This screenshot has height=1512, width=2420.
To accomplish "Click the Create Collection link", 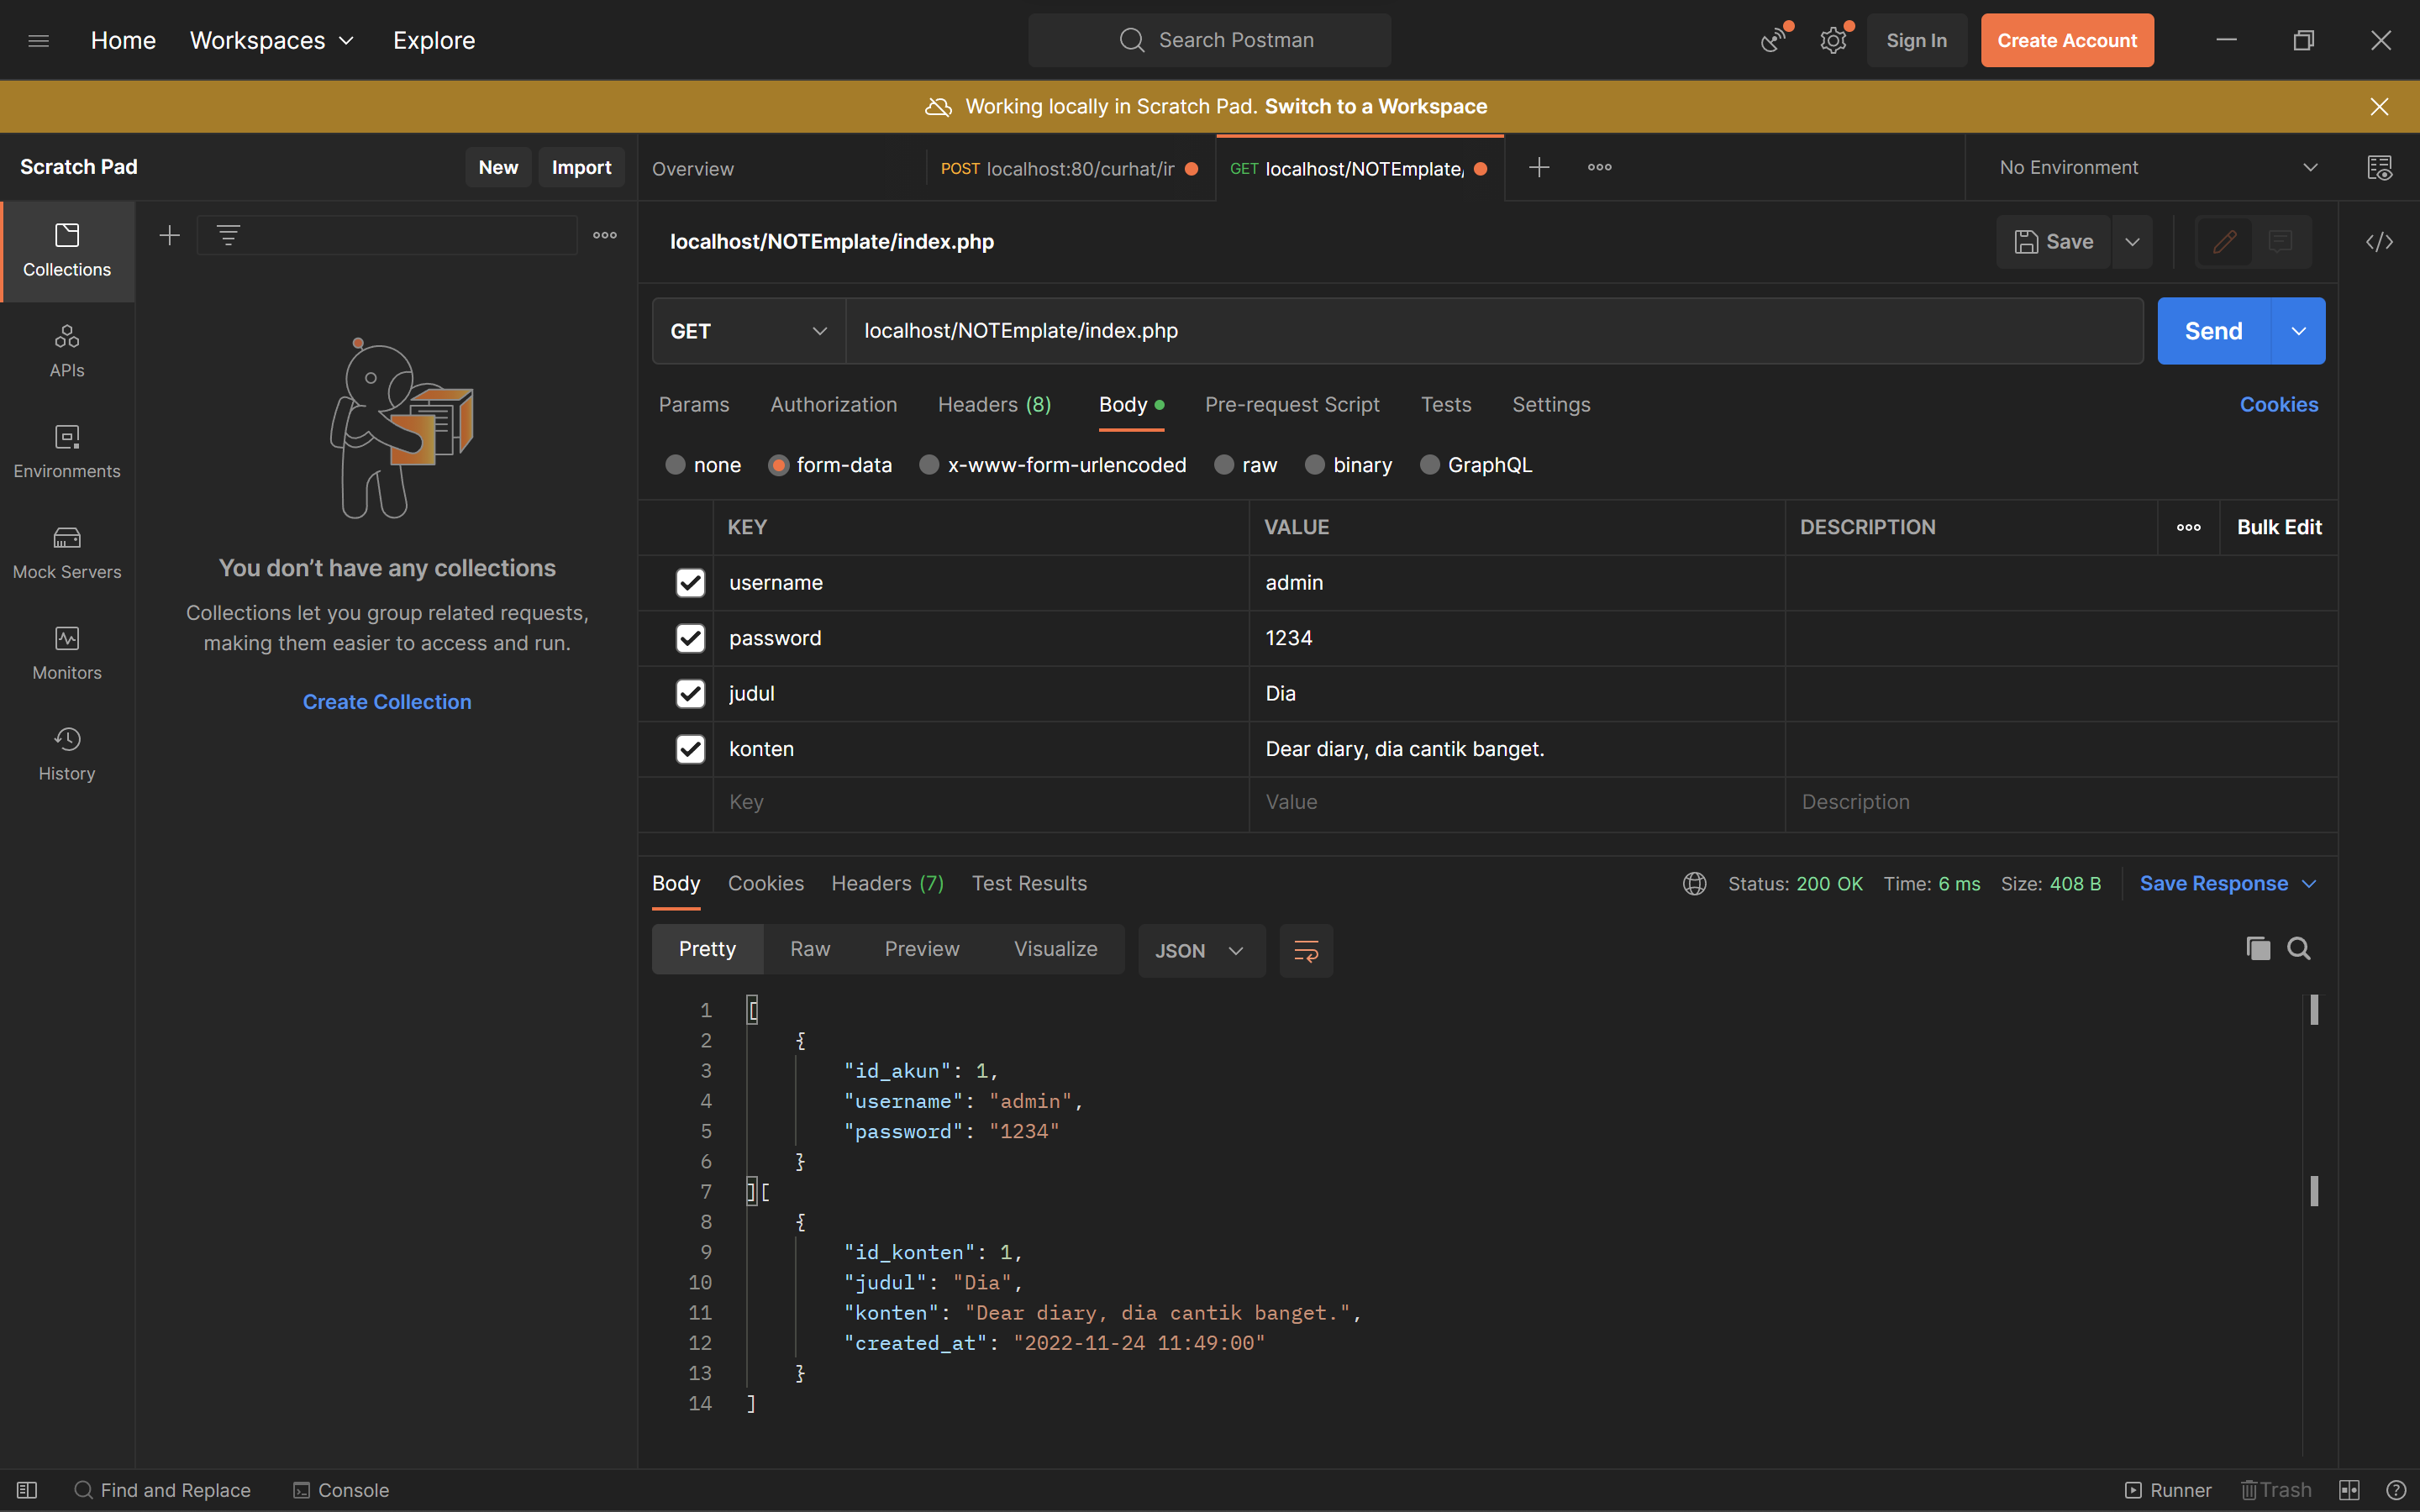I will 387,702.
